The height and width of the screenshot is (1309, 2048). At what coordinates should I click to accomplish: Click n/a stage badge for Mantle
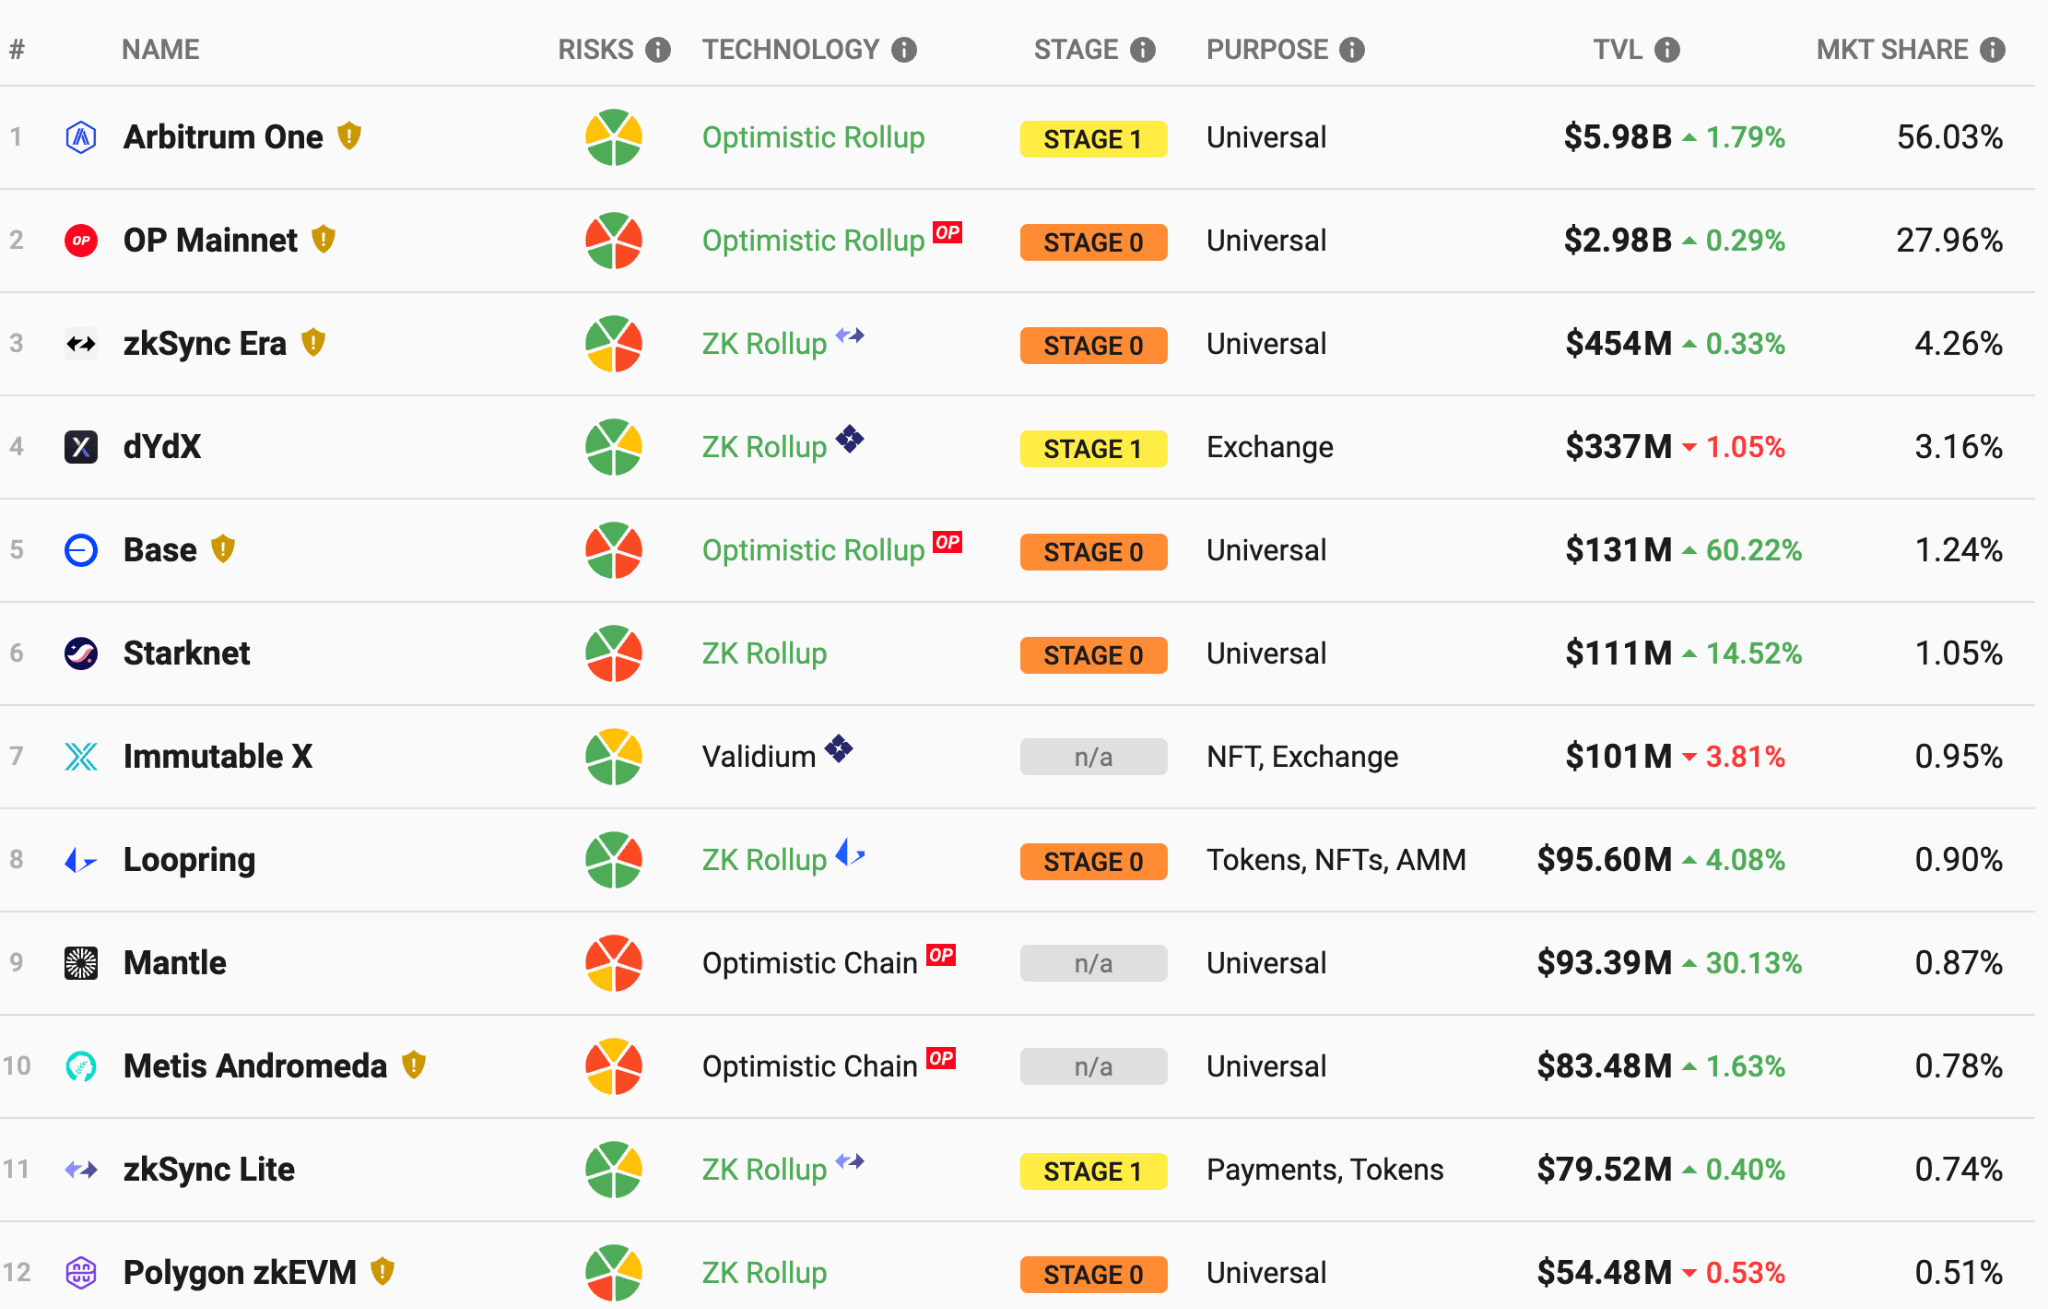[1093, 964]
